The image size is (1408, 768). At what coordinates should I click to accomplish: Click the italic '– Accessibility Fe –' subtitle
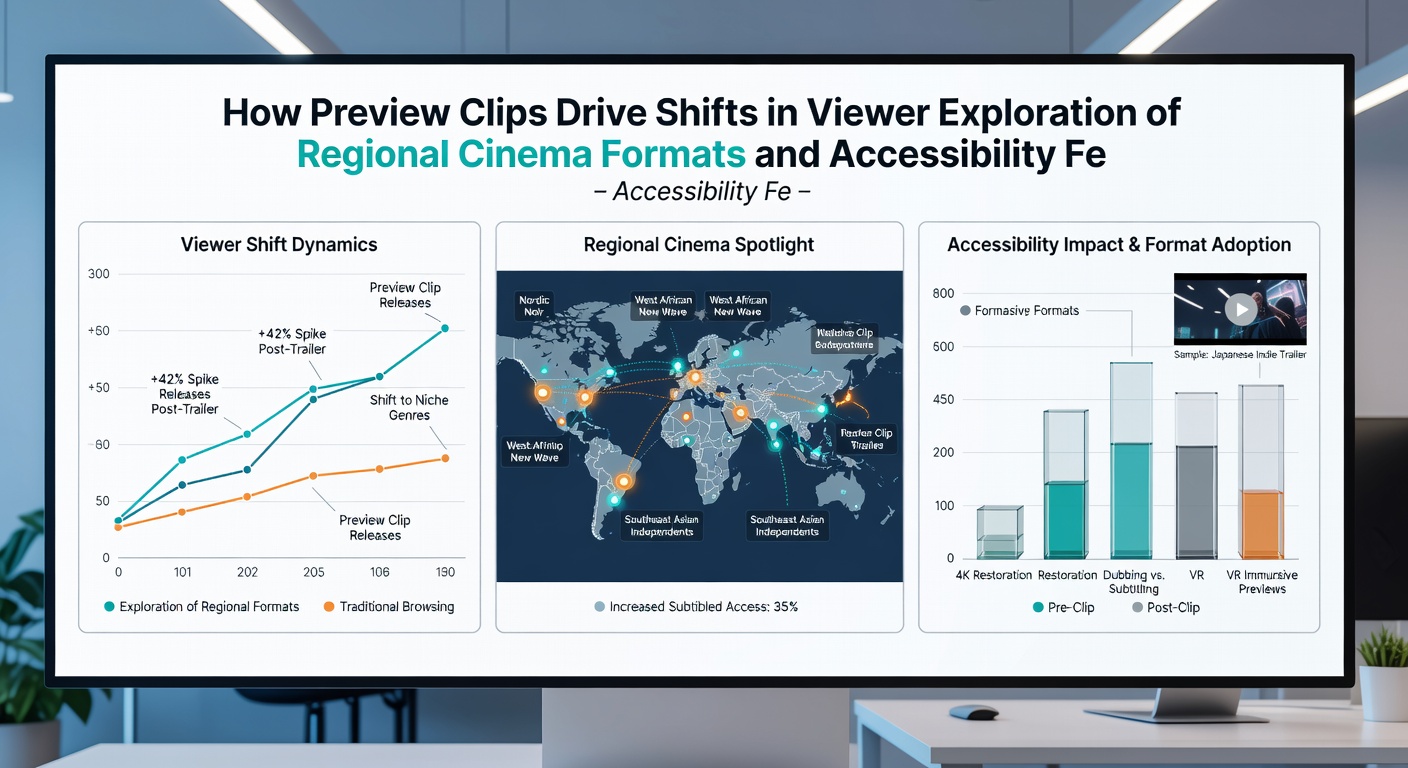tap(700, 191)
